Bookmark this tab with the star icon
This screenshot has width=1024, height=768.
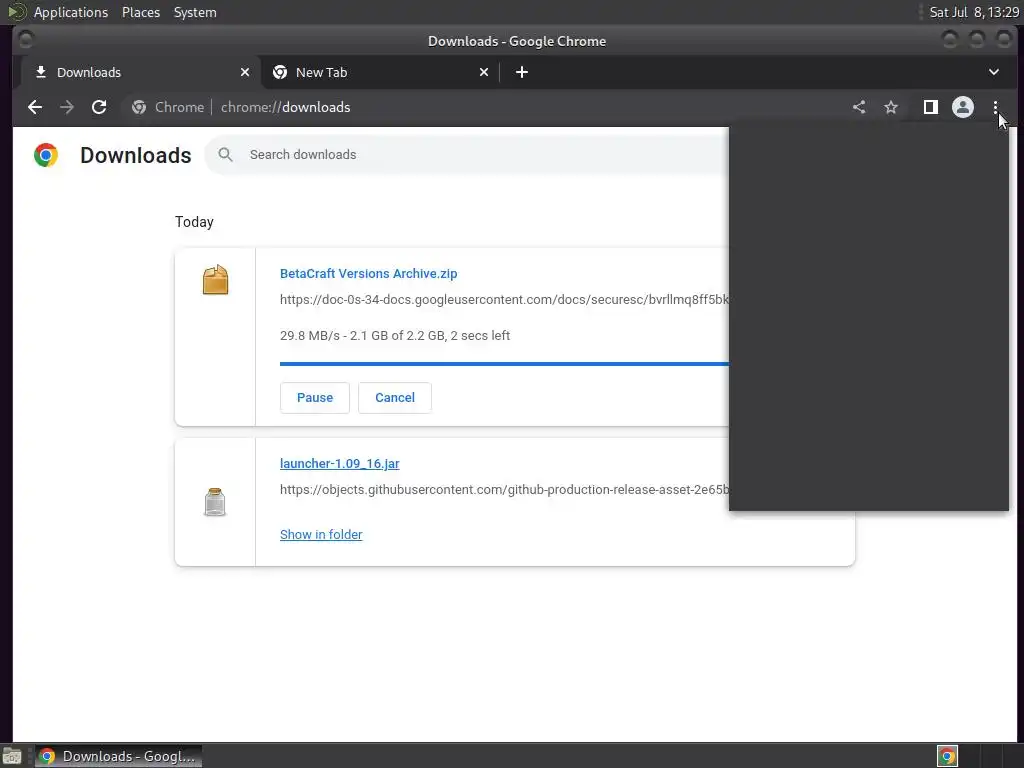pyautogui.click(x=891, y=107)
